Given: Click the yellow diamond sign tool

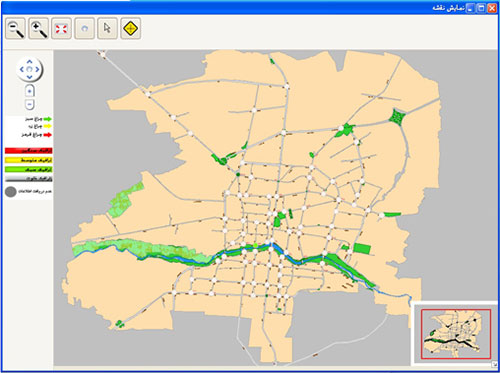Looking at the screenshot, I should click(x=130, y=29).
